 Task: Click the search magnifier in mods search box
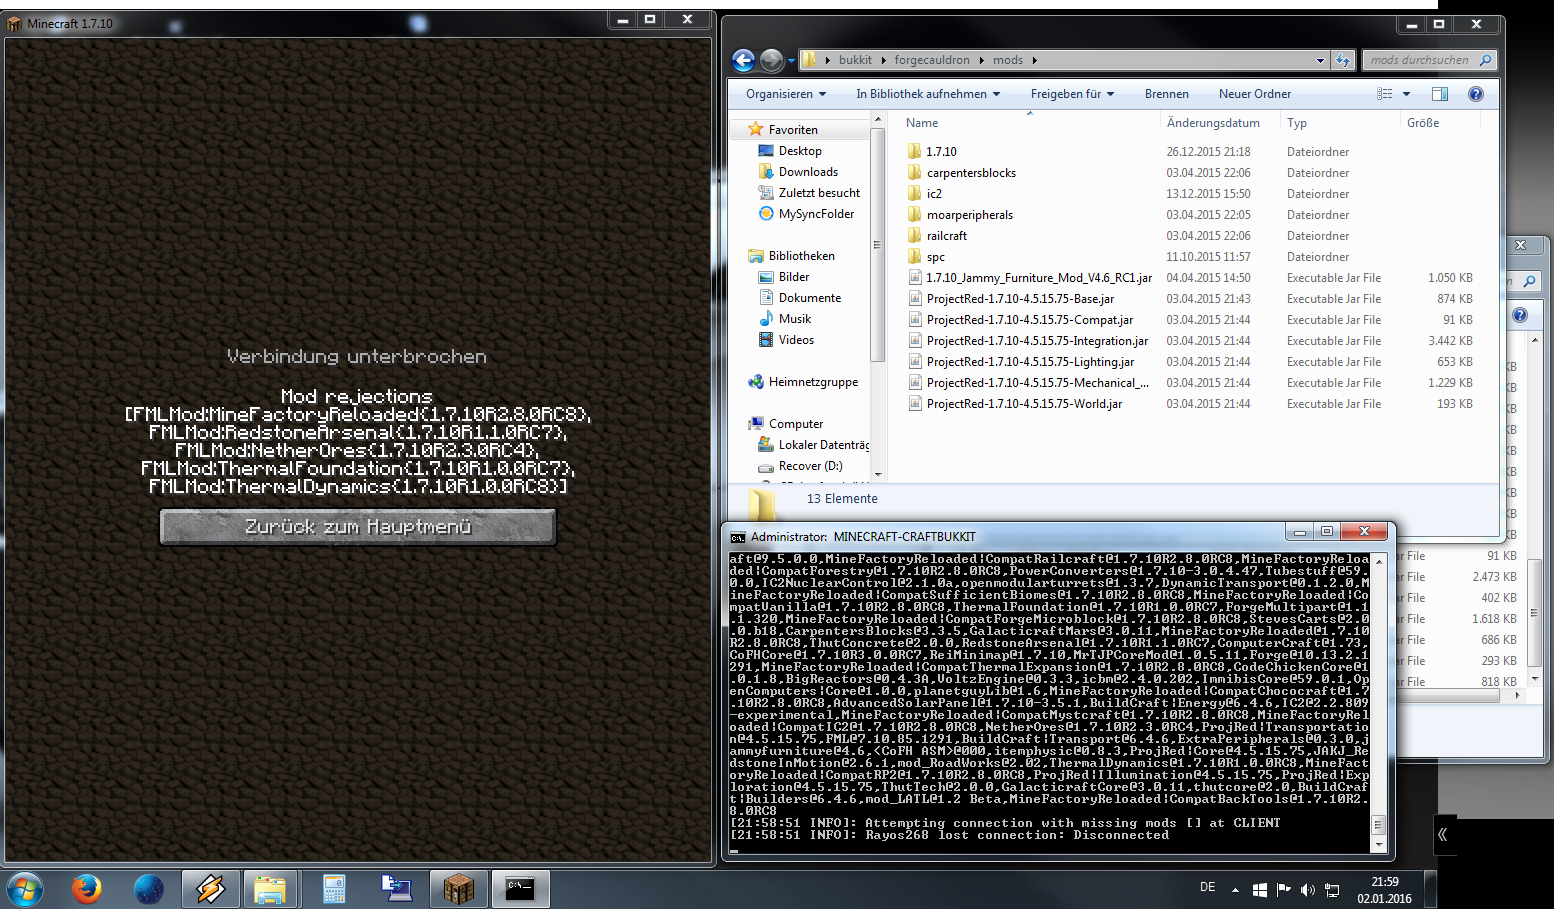click(x=1485, y=60)
